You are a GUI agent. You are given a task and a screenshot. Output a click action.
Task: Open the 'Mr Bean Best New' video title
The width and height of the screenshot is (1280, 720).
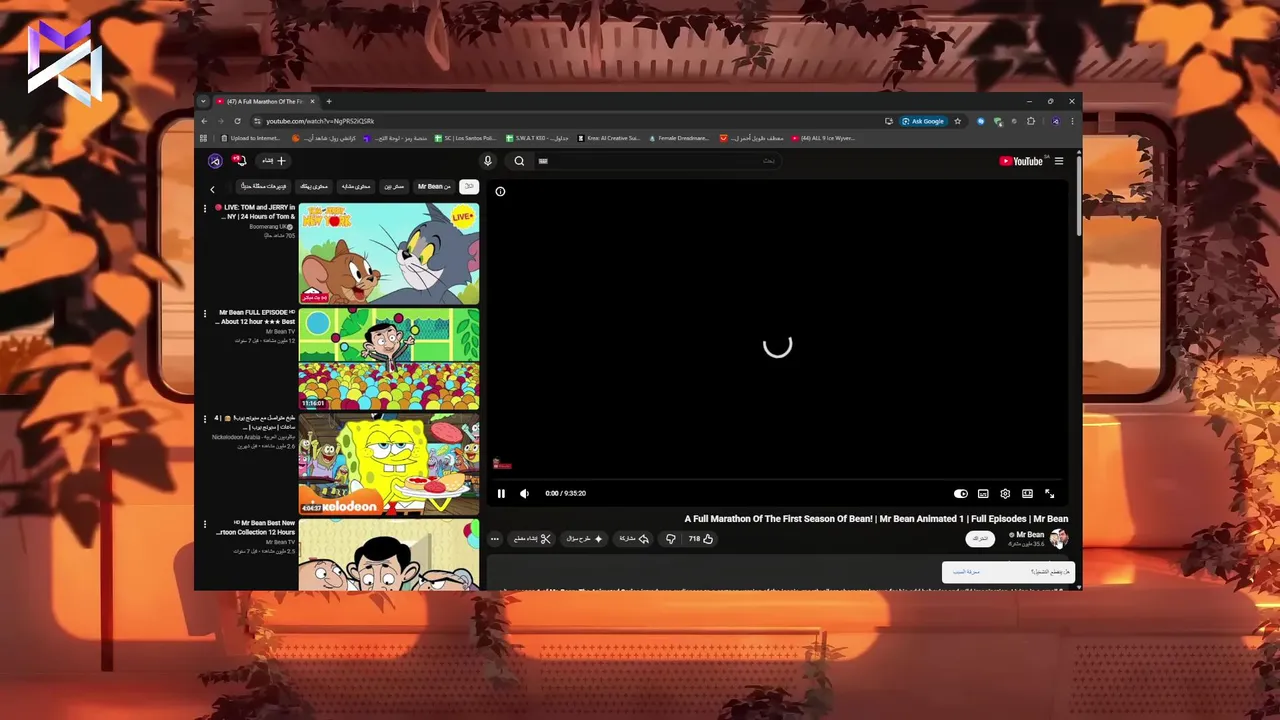click(256, 527)
